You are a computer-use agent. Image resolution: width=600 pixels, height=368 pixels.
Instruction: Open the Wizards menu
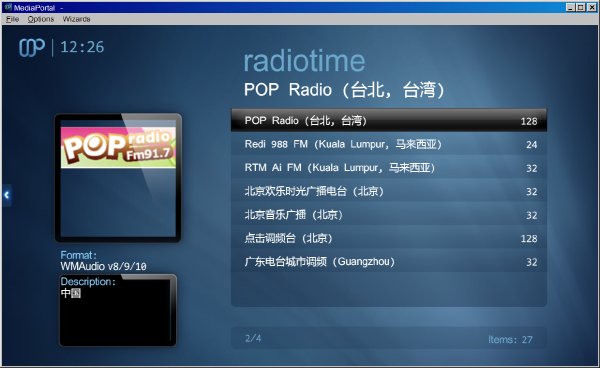coord(77,19)
